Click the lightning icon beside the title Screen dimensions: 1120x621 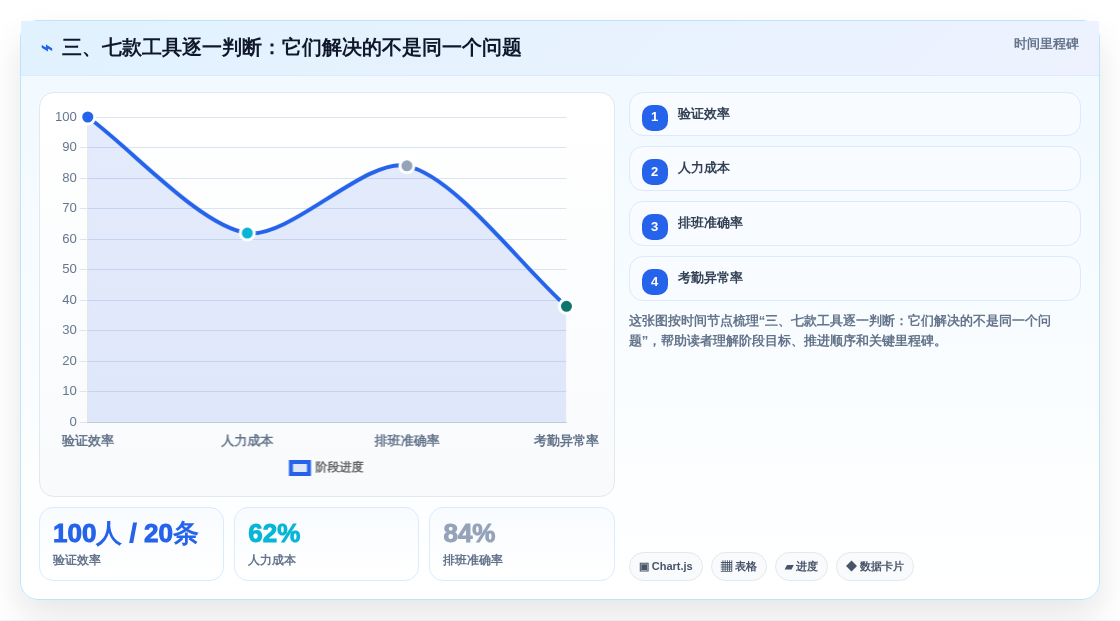click(x=47, y=48)
